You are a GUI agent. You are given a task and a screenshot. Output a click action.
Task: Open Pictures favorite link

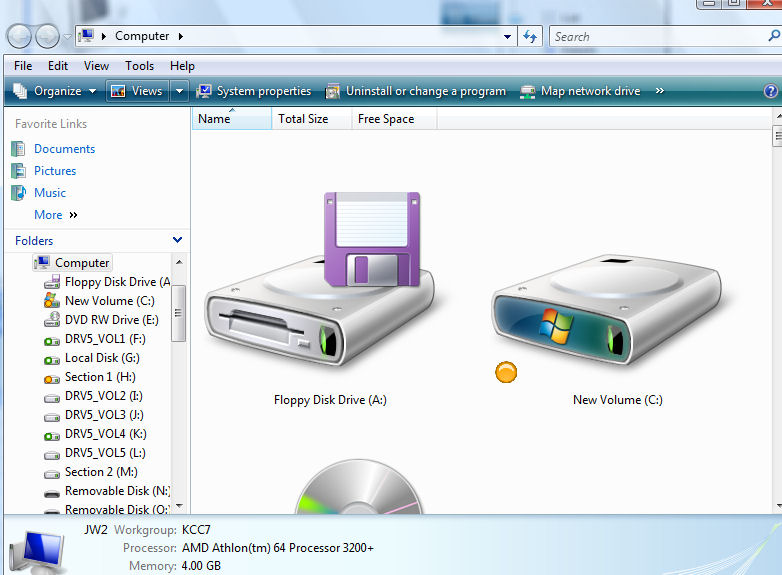click(55, 171)
